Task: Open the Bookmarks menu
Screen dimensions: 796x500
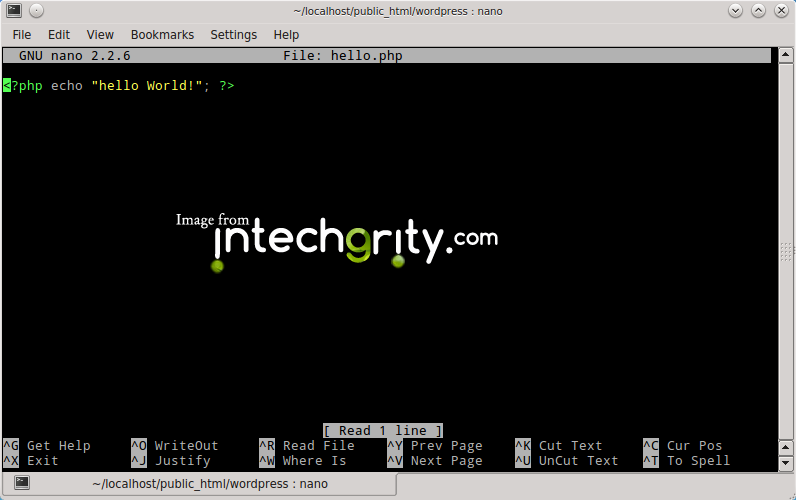Action: tap(162, 35)
